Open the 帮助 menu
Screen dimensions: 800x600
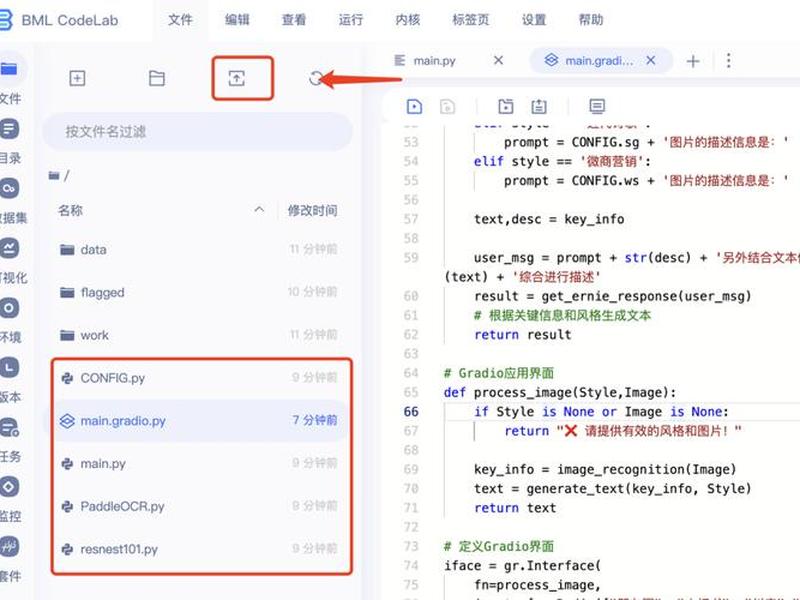click(x=591, y=20)
